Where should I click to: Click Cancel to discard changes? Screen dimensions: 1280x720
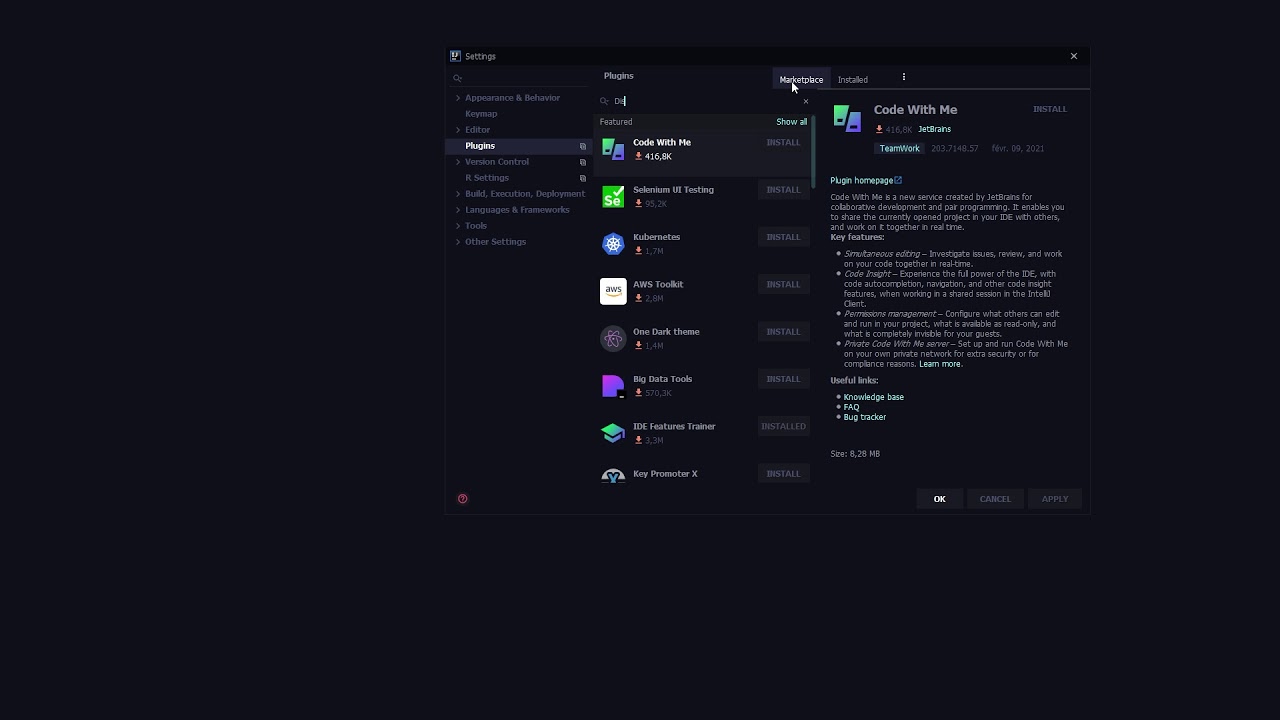pyautogui.click(x=995, y=499)
